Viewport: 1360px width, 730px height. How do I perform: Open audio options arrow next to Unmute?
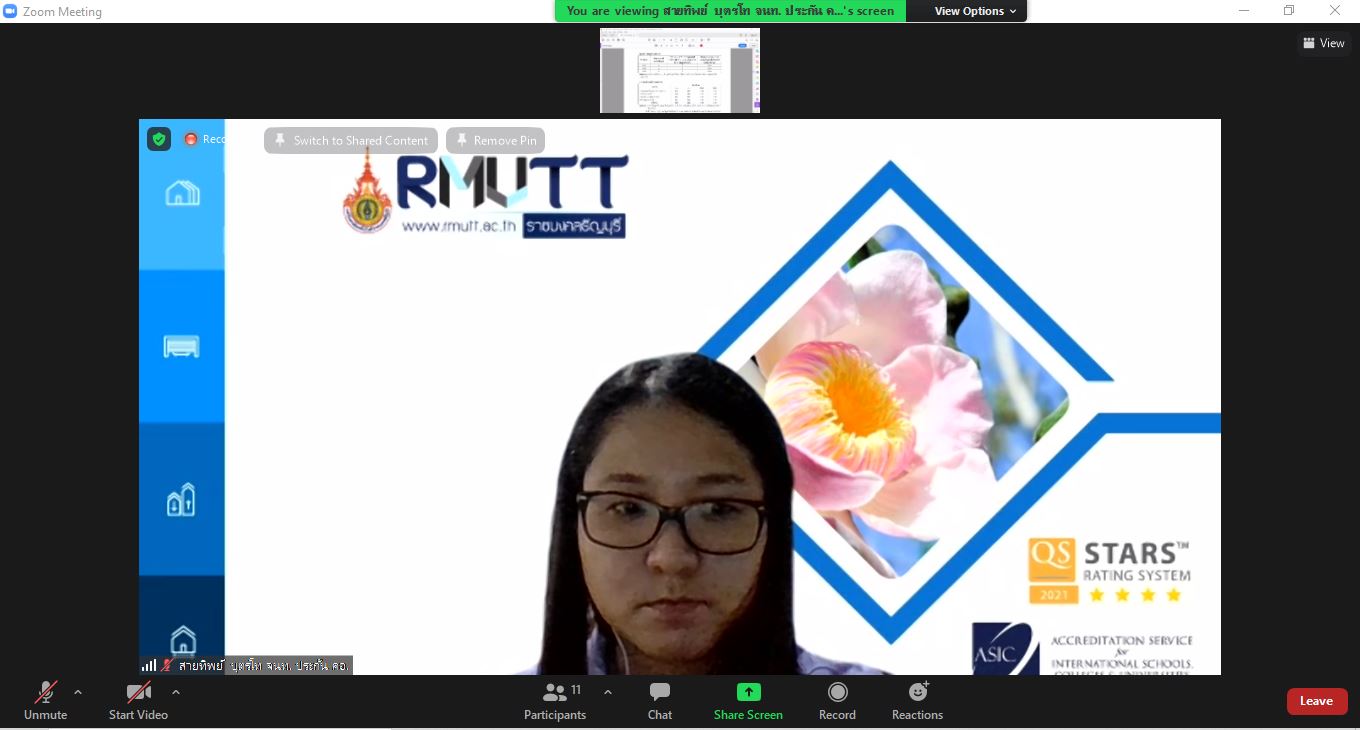click(78, 692)
